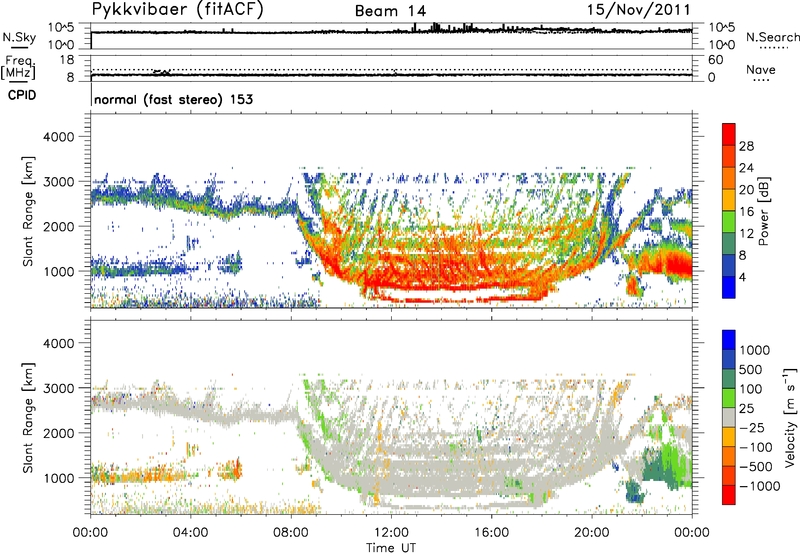Click the '-25' velocity scale value
This screenshot has width=800, height=554.
coord(753,427)
